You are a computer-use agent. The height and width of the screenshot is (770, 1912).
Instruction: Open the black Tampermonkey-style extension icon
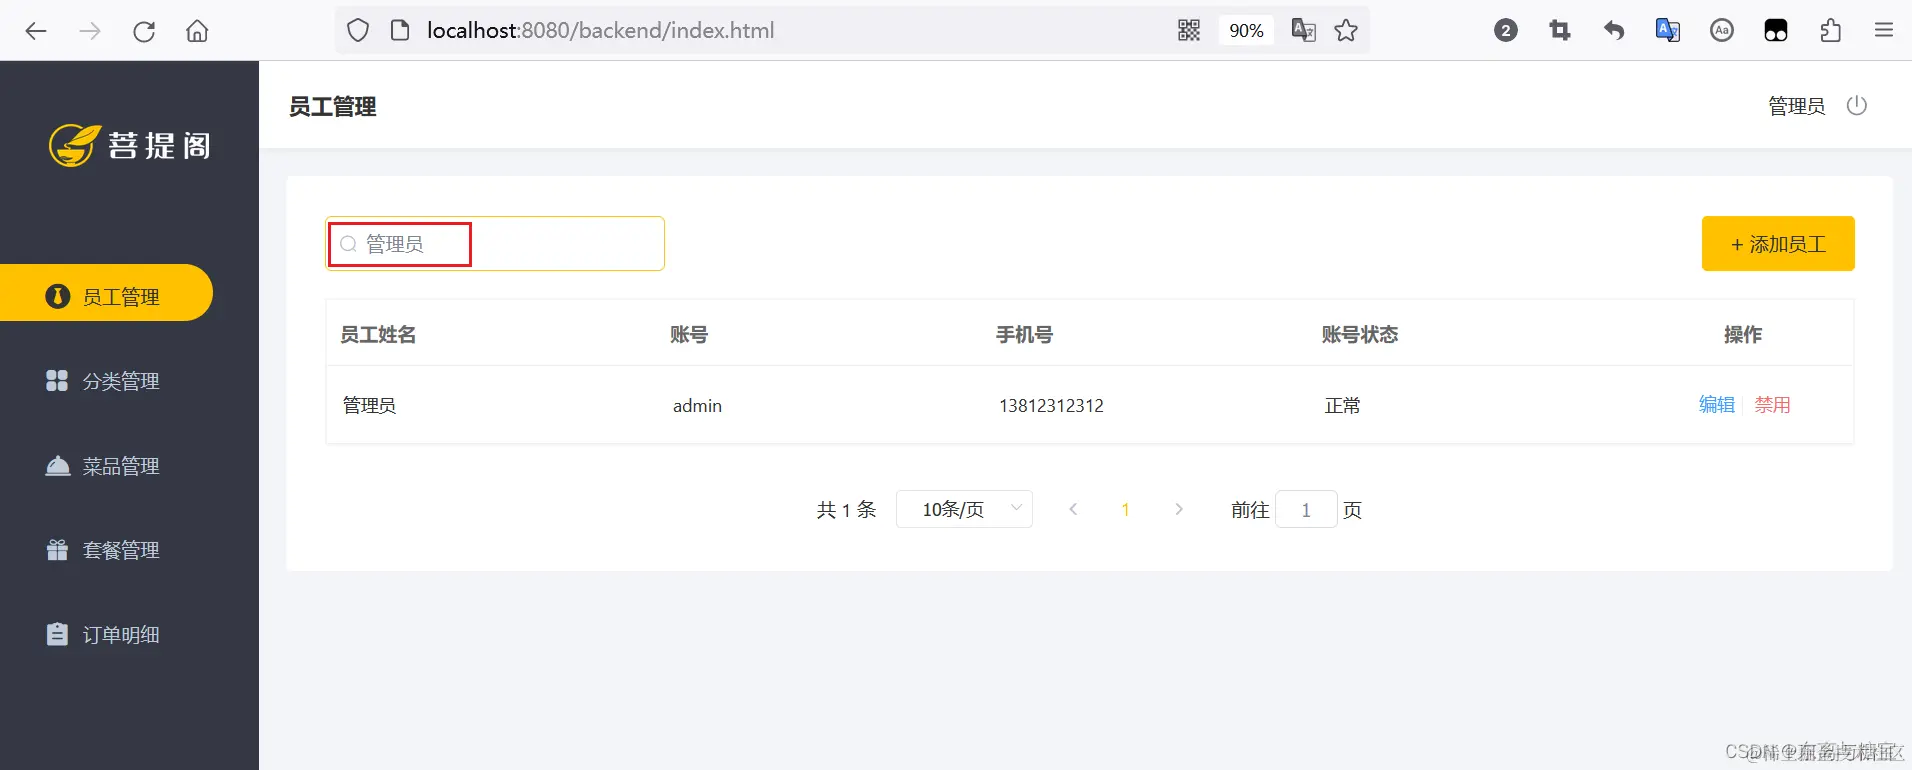(1776, 31)
